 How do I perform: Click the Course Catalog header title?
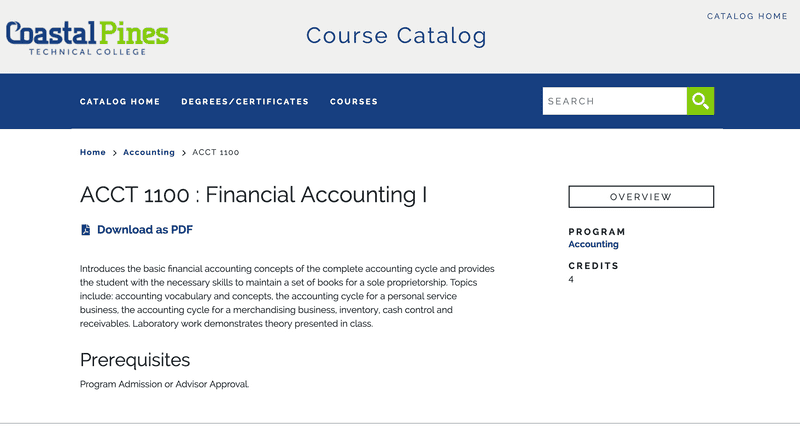[x=396, y=36]
